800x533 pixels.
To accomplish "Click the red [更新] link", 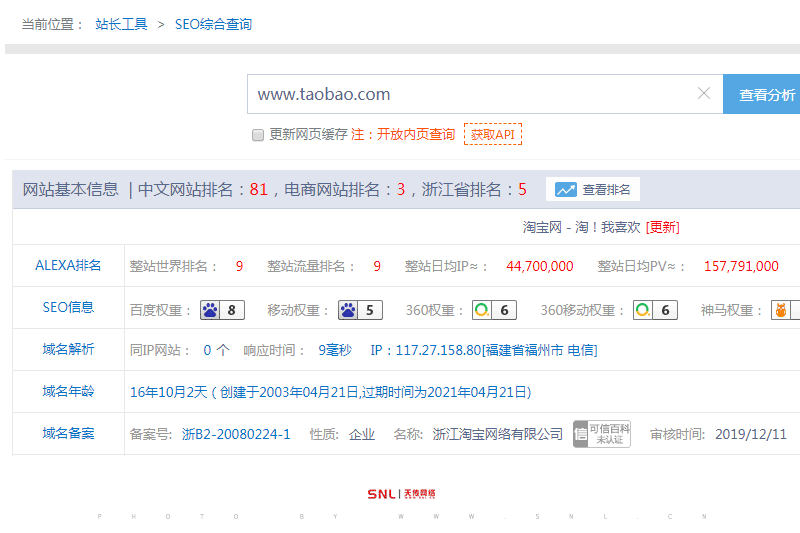I will pyautogui.click(x=662, y=227).
